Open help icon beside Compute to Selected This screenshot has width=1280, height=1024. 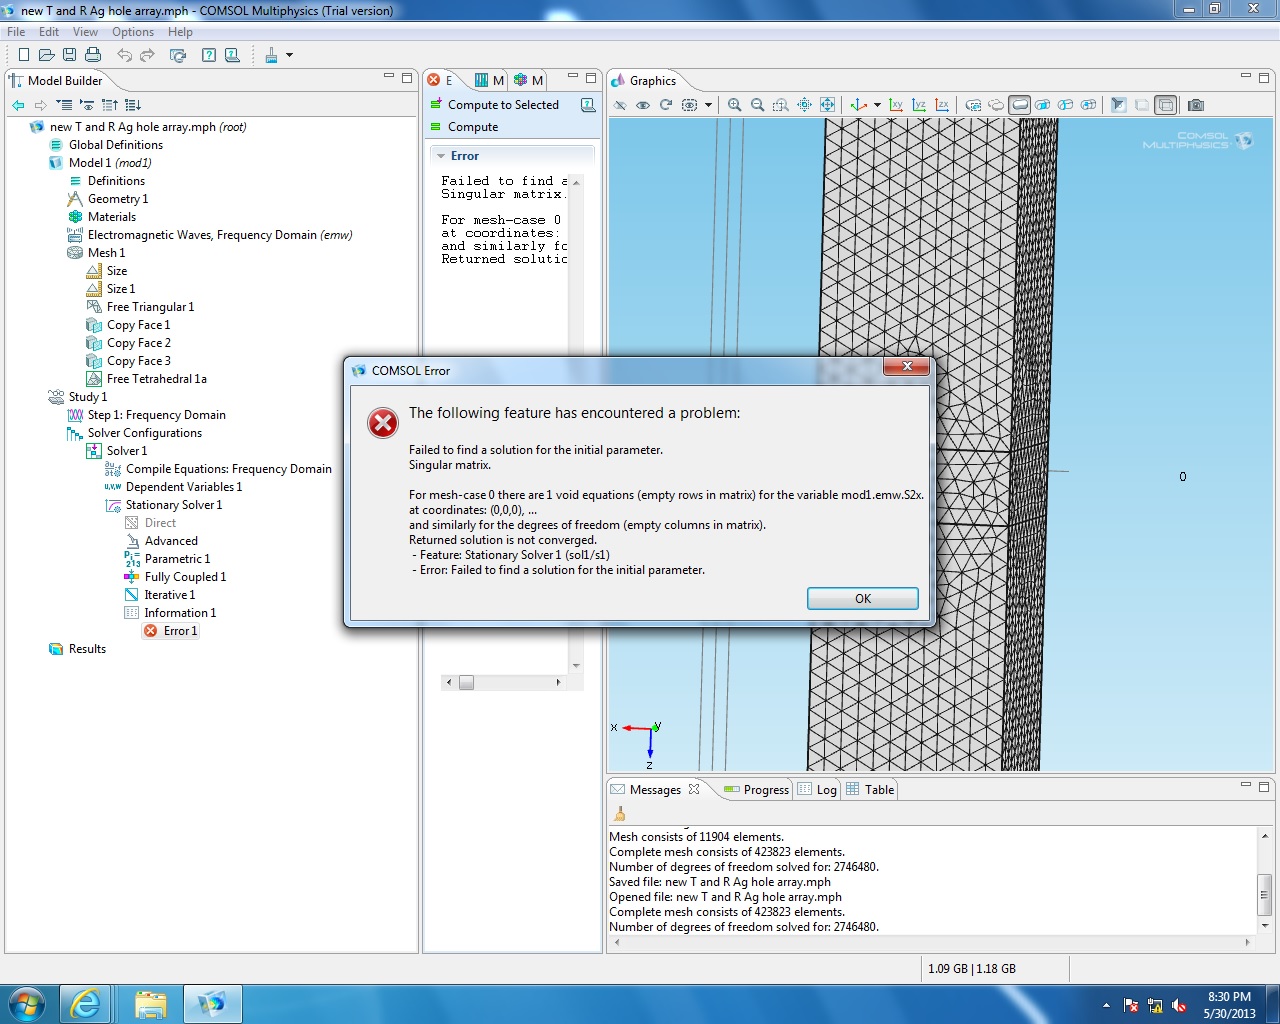(x=588, y=105)
